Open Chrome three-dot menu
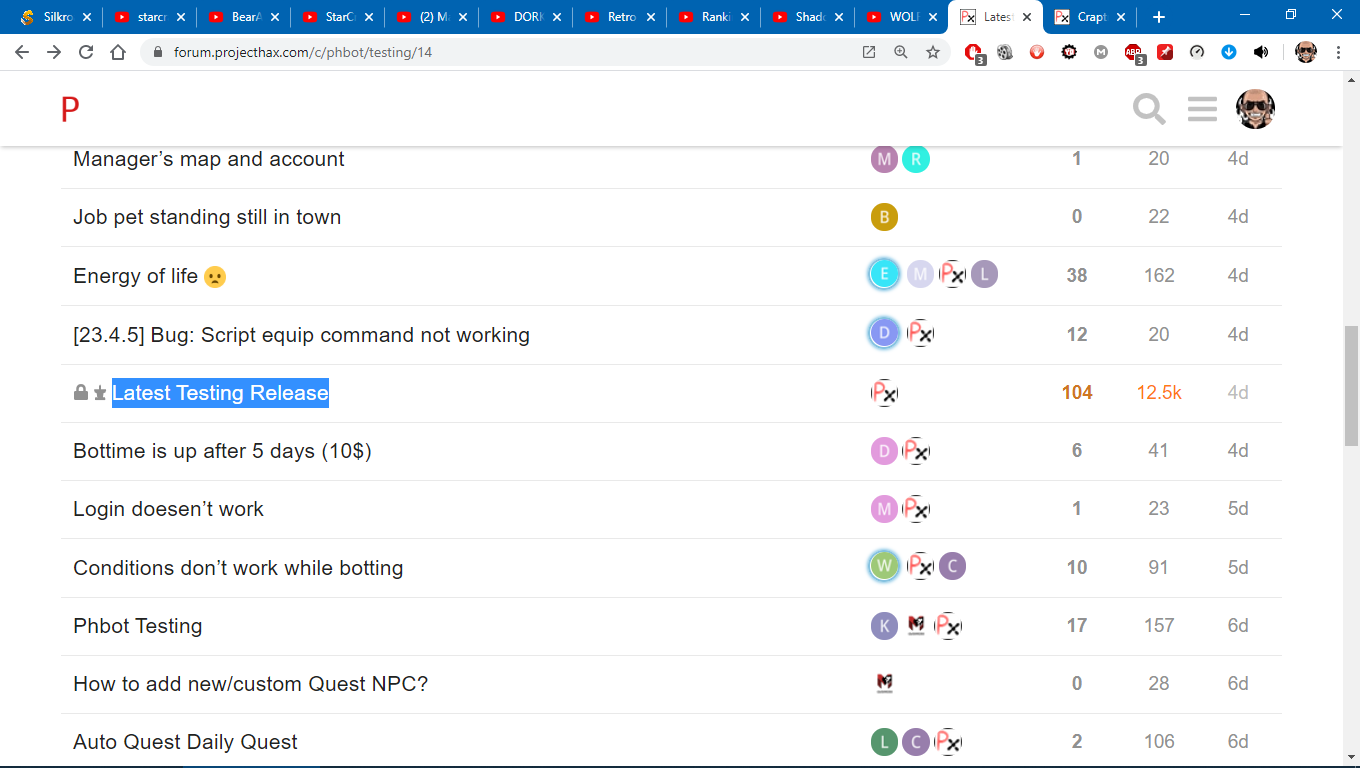 coord(1338,53)
